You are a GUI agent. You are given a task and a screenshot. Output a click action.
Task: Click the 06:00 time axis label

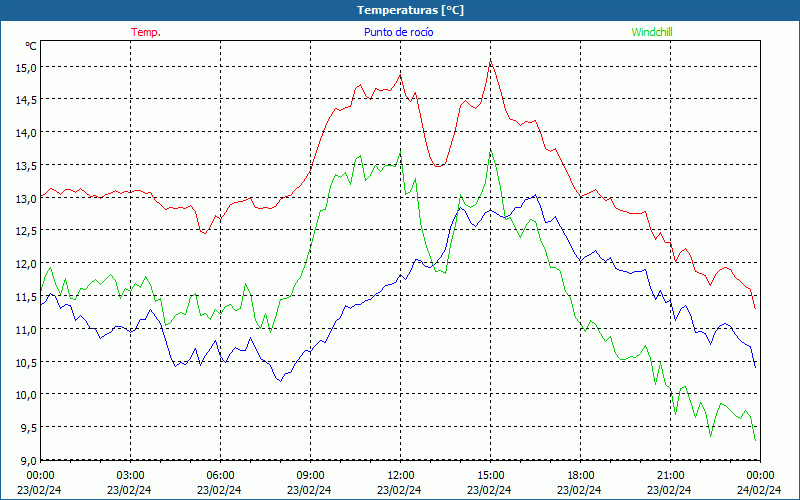[x=220, y=476]
